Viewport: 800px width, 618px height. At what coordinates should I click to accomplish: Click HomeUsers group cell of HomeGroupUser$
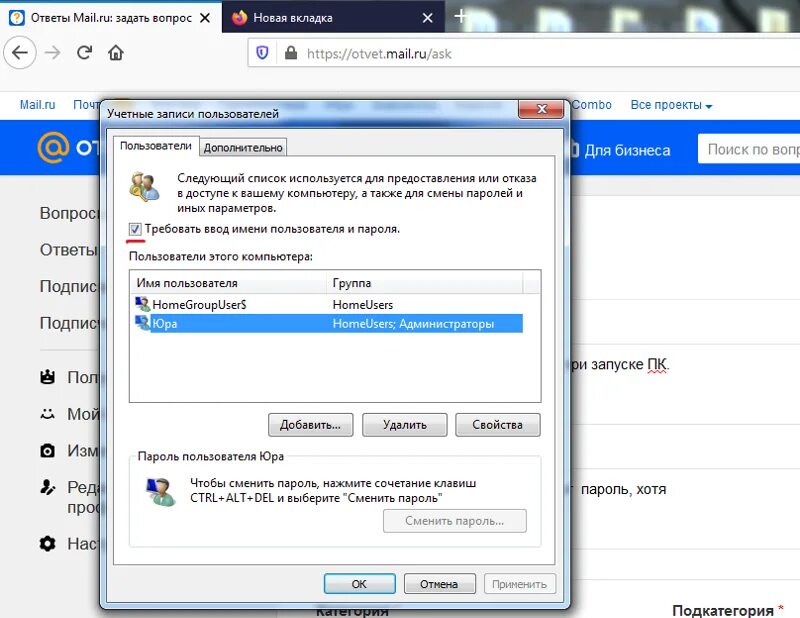point(363,305)
